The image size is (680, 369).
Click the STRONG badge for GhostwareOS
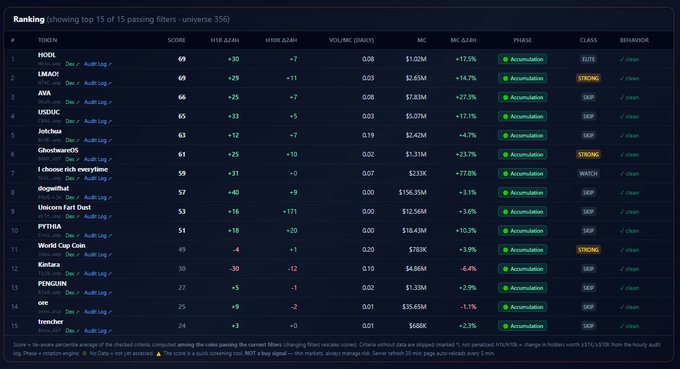click(588, 155)
